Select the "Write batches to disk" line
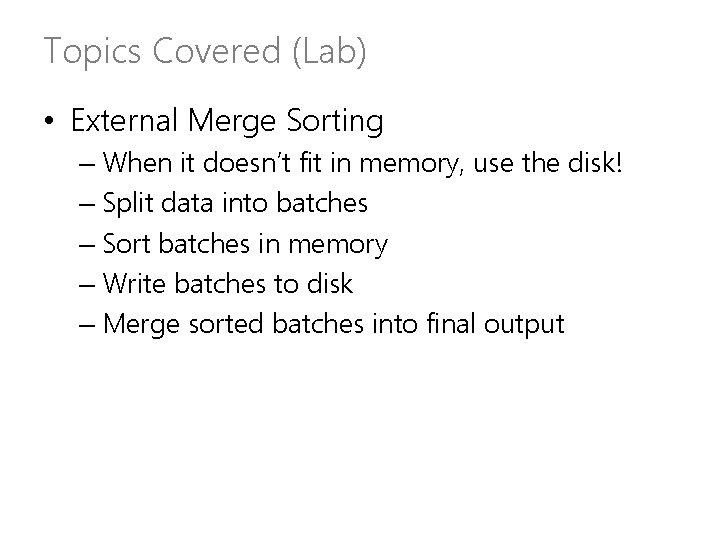 228,284
